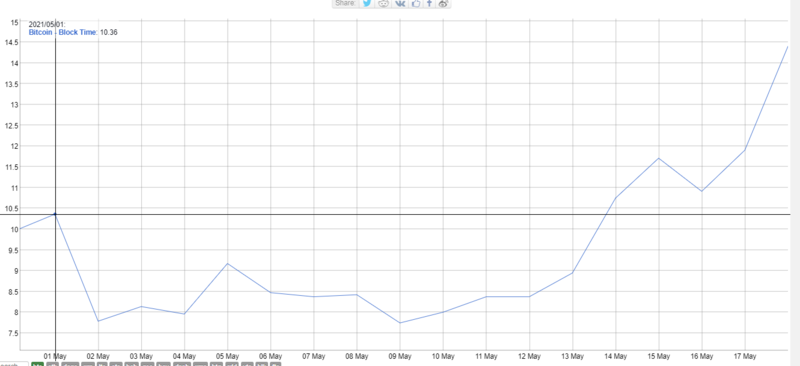
Task: Share the chart on Reddit
Action: coord(383,4)
